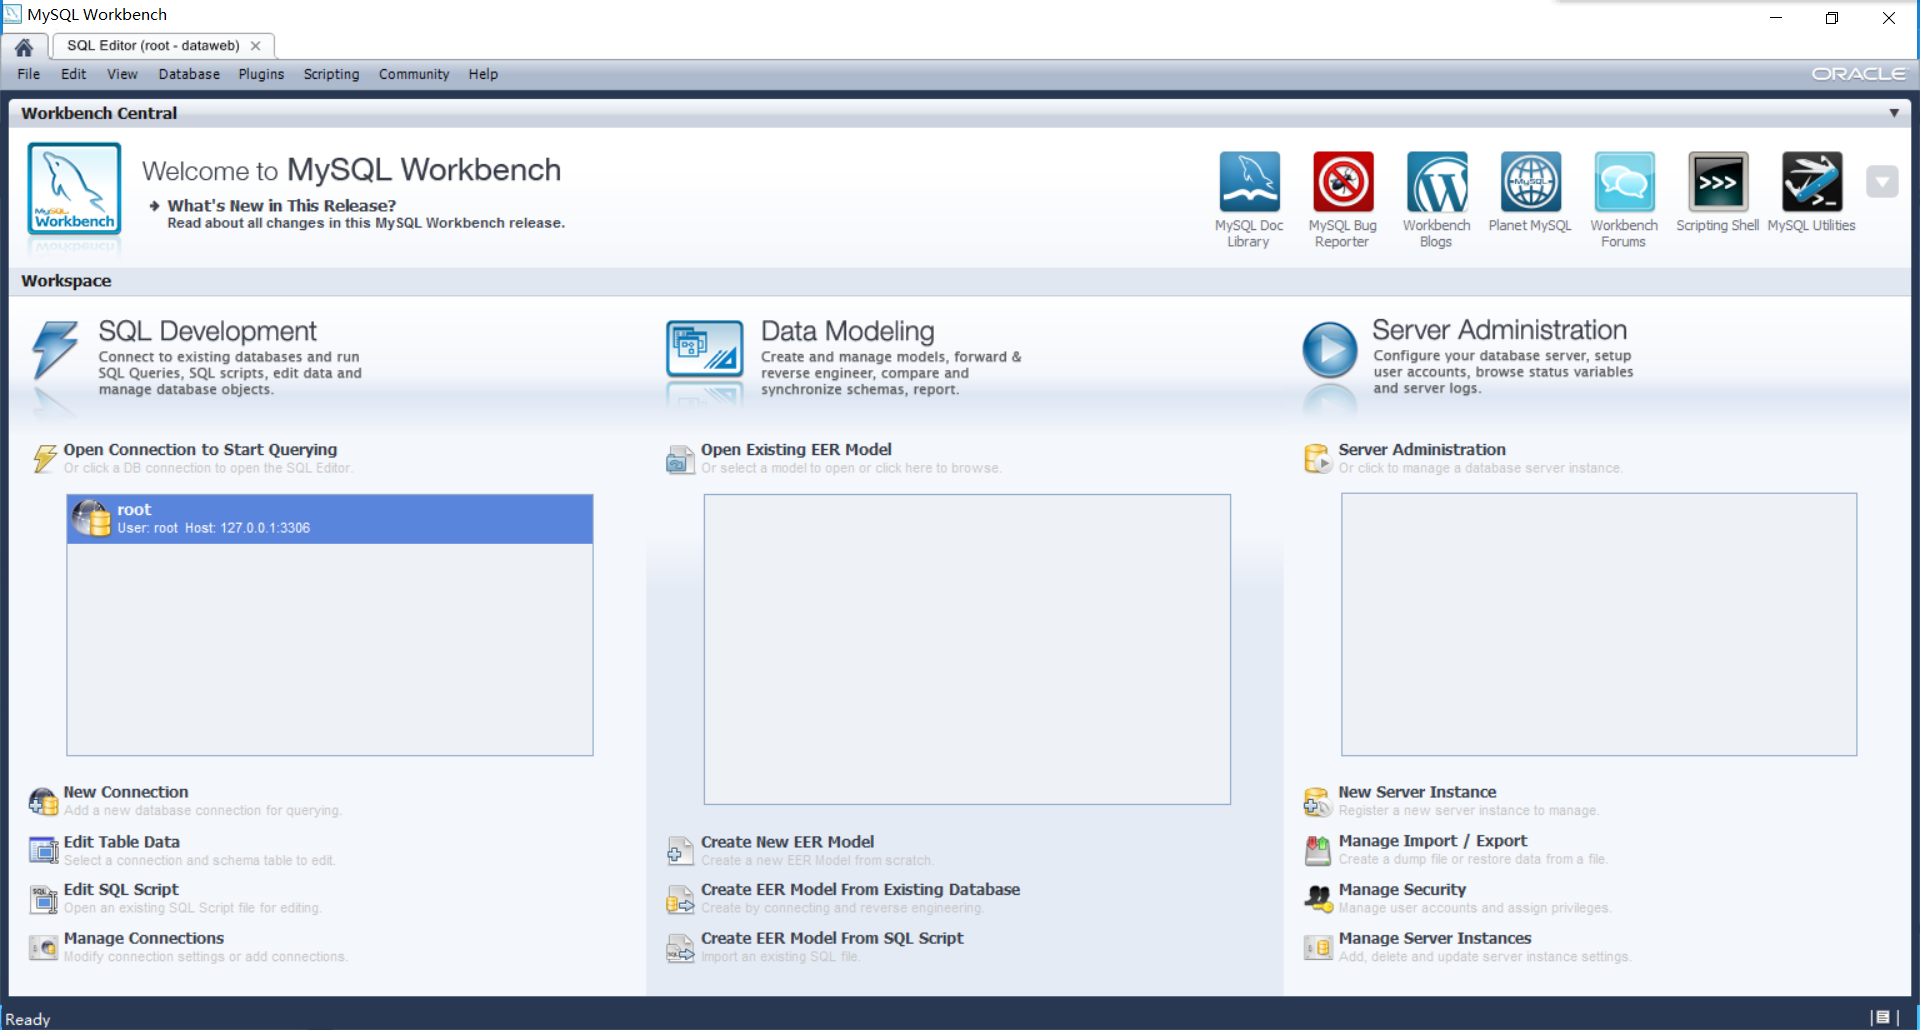The image size is (1920, 1030).
Task: Open What's New in This Release link
Action: [x=281, y=205]
